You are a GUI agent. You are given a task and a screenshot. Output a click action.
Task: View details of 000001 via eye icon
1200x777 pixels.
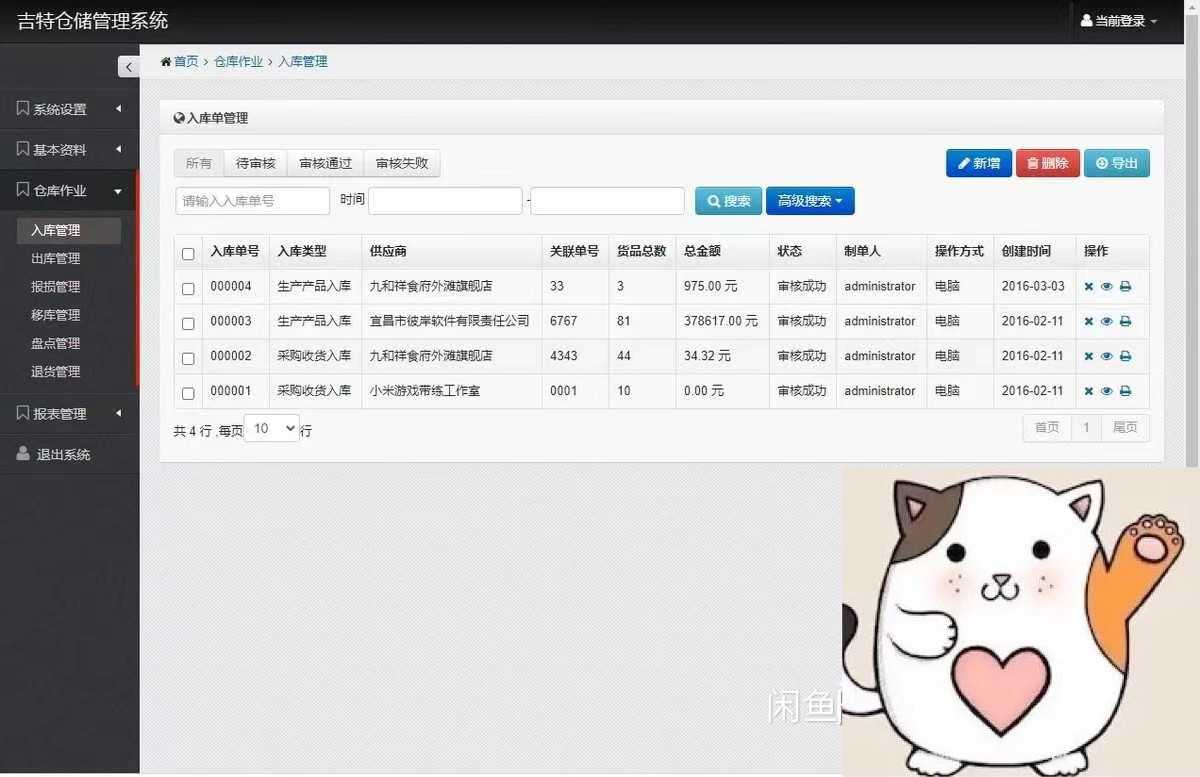point(1107,391)
